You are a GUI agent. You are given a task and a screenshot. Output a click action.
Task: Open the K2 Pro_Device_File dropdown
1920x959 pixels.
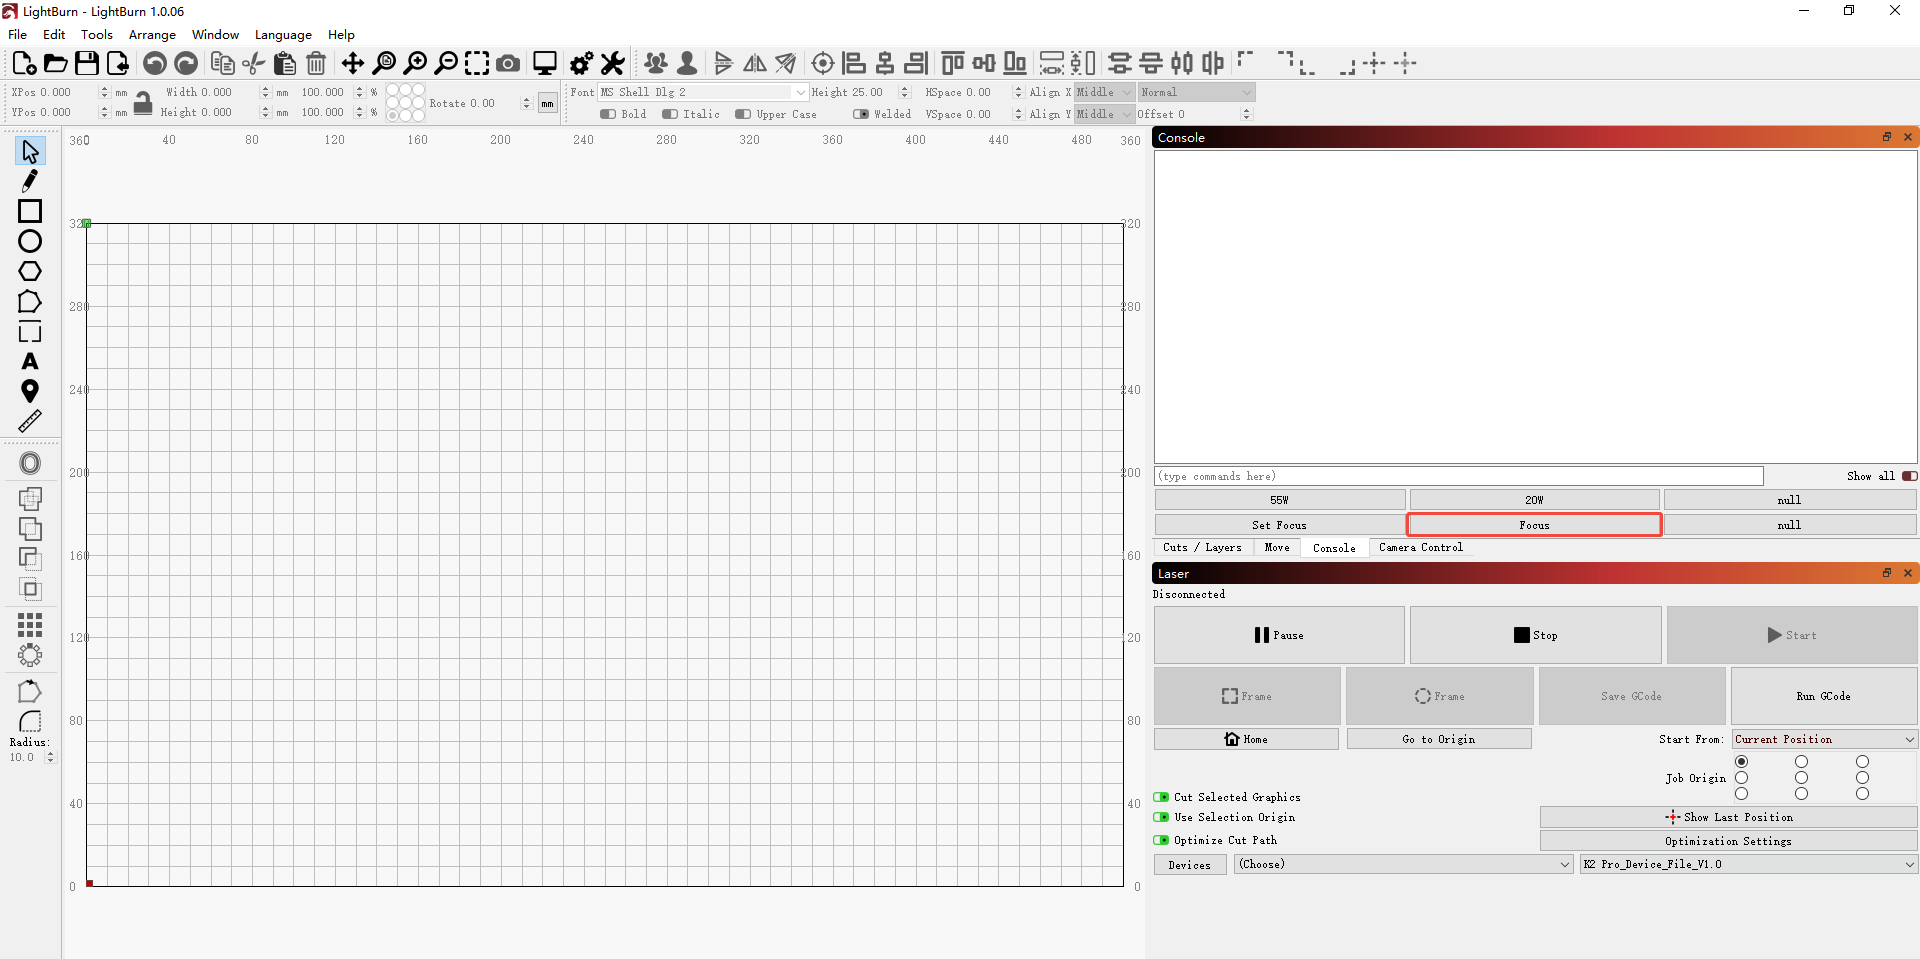(x=1749, y=864)
